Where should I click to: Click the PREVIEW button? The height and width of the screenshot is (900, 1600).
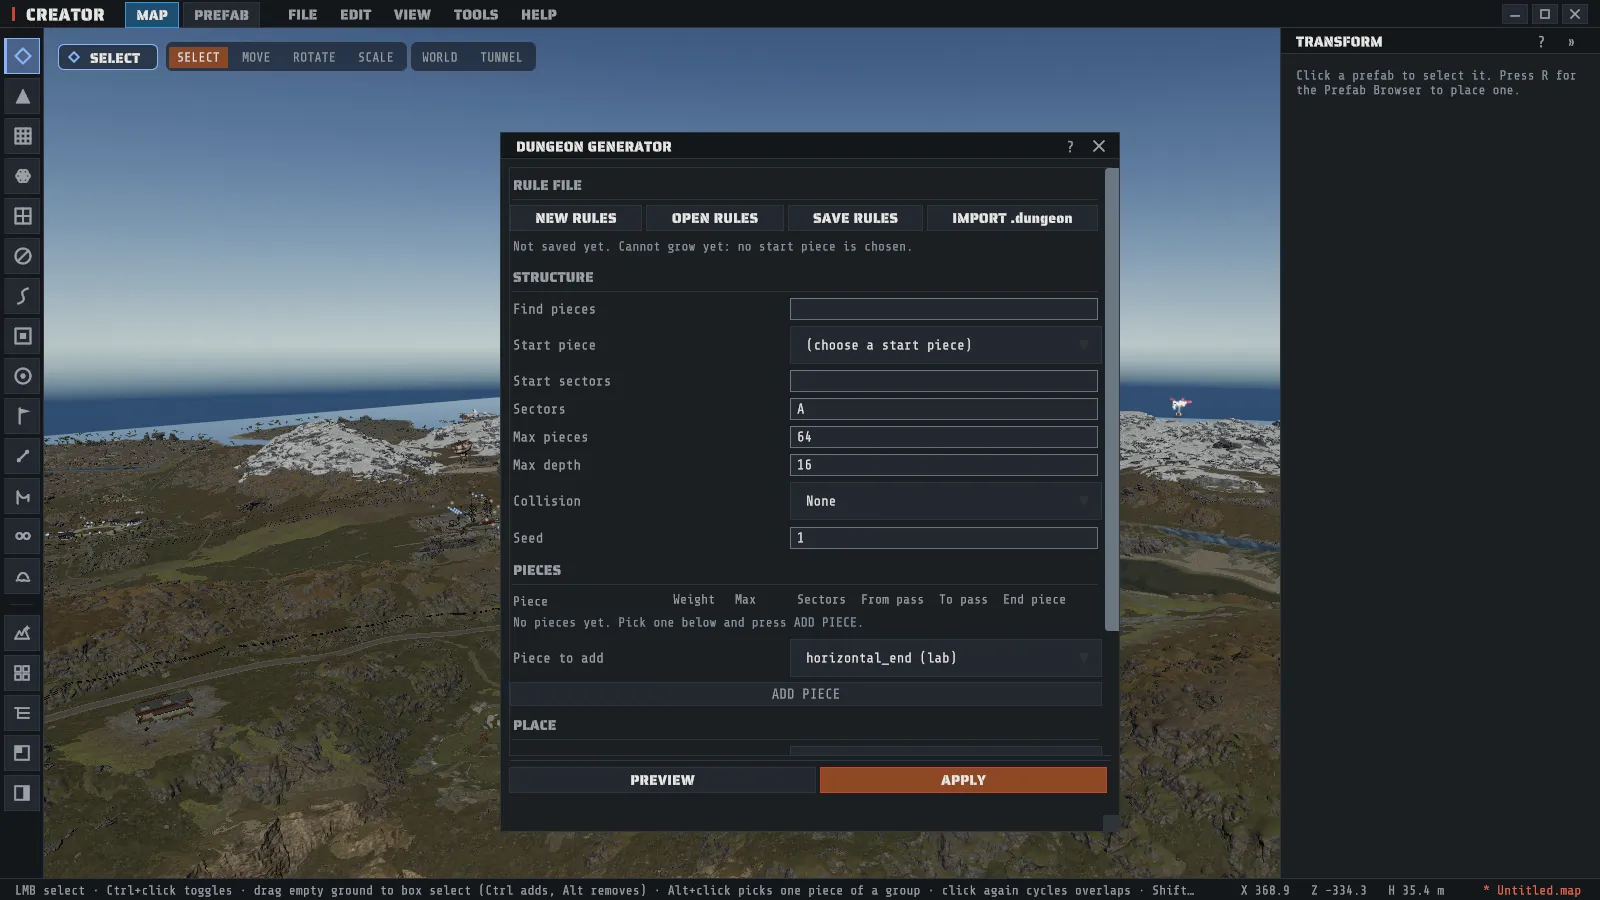tap(662, 780)
